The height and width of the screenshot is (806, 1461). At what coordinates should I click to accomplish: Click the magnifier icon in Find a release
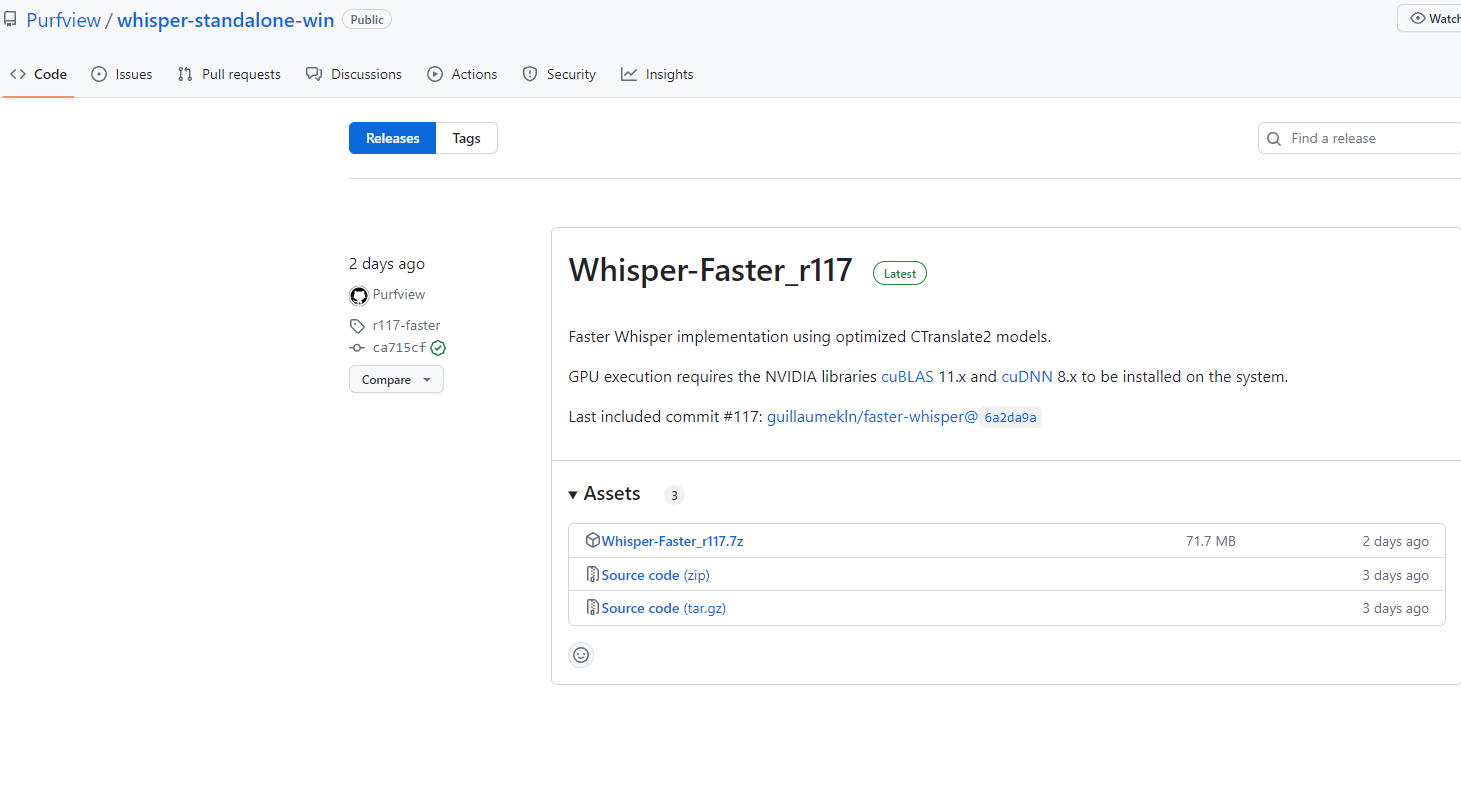pyautogui.click(x=1274, y=138)
